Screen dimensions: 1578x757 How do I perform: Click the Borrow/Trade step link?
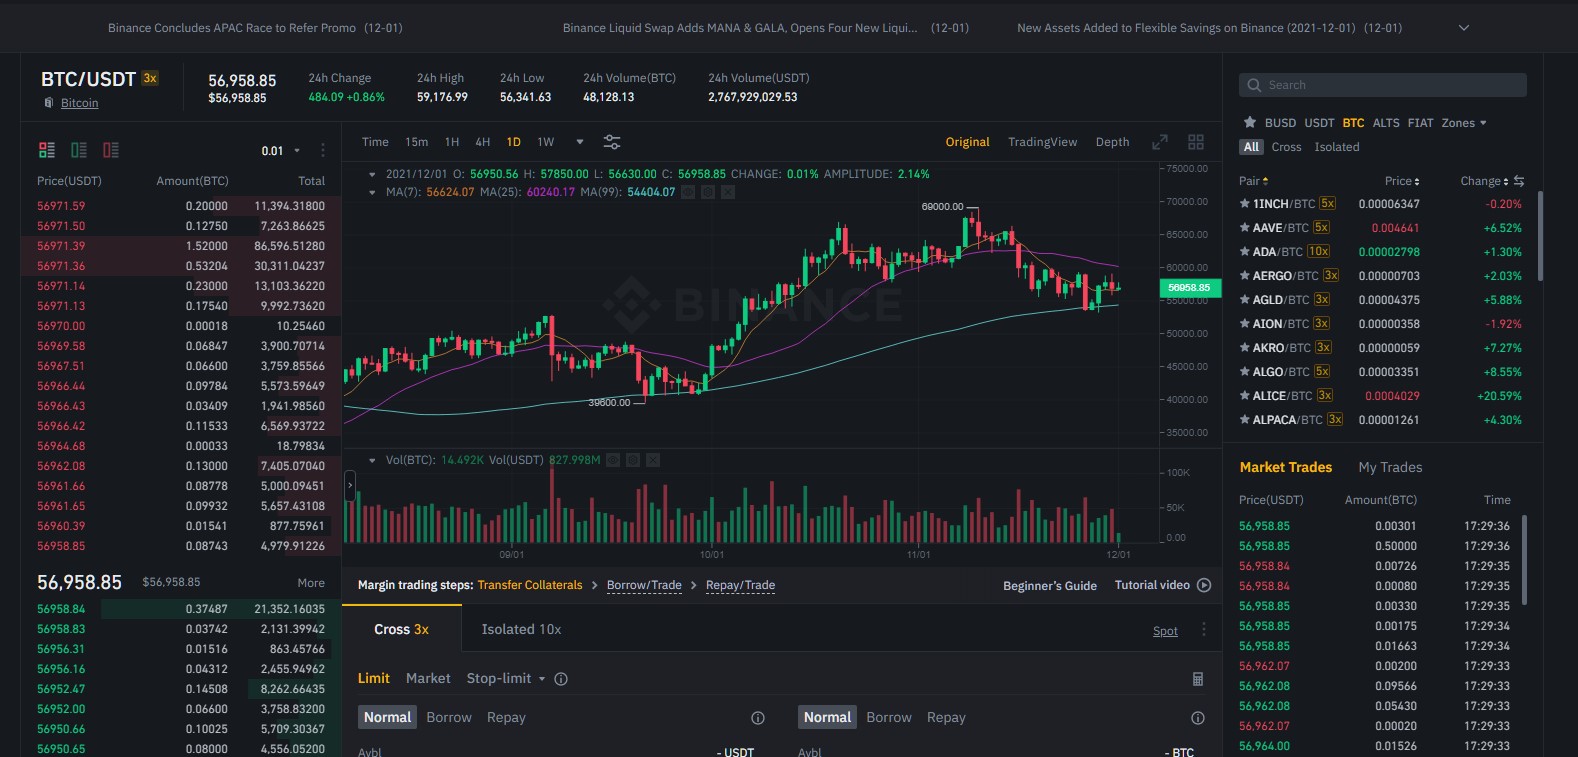tap(644, 585)
